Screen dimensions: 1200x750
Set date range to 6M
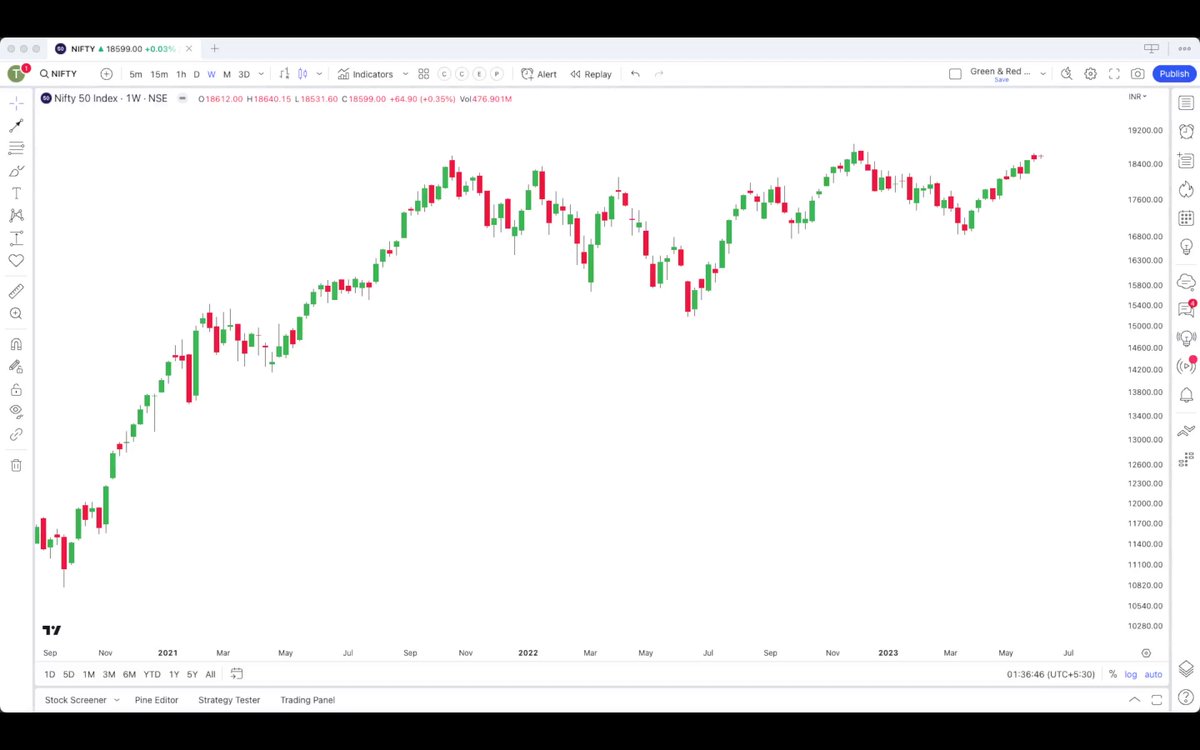(x=129, y=674)
